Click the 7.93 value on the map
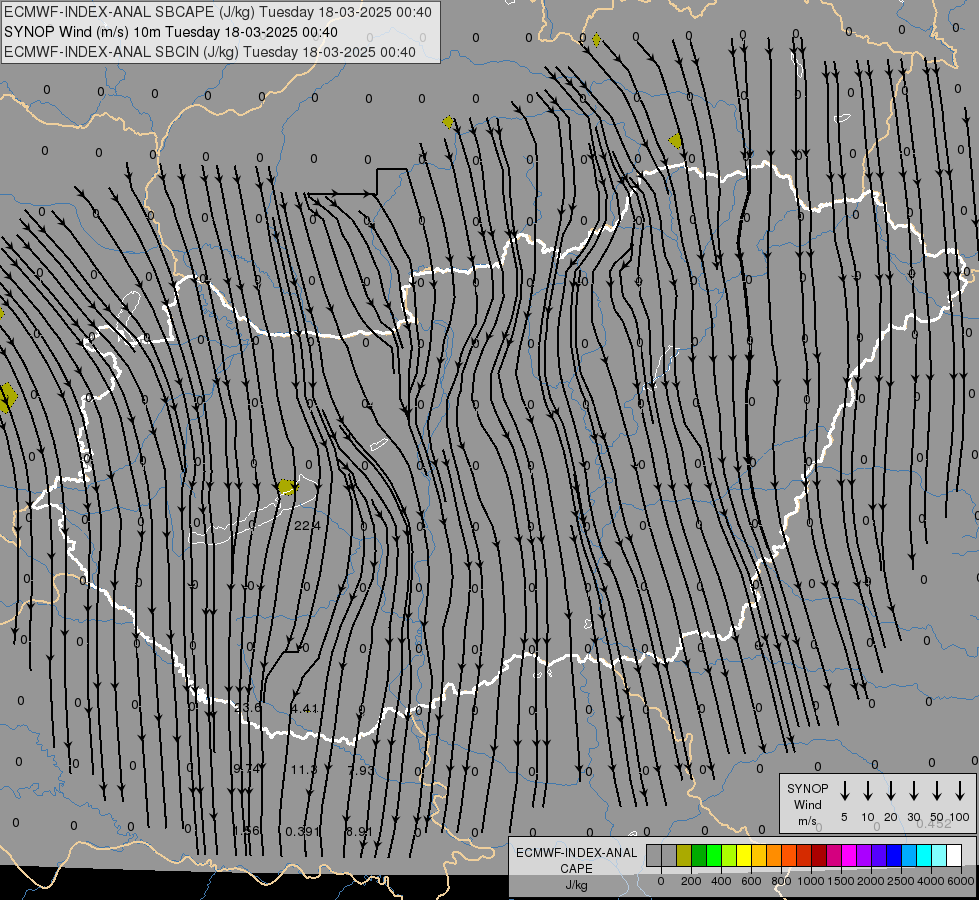This screenshot has height=900, width=979. tap(361, 770)
